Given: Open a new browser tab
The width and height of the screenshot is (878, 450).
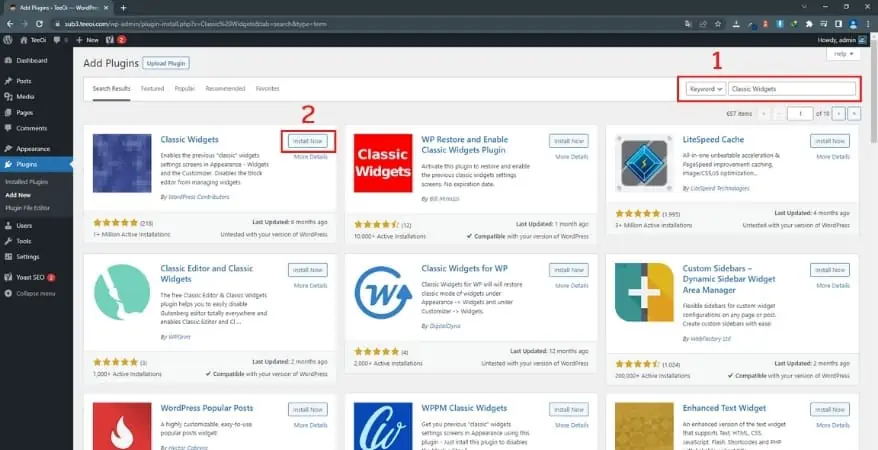Looking at the screenshot, I should pyautogui.click(x=123, y=8).
